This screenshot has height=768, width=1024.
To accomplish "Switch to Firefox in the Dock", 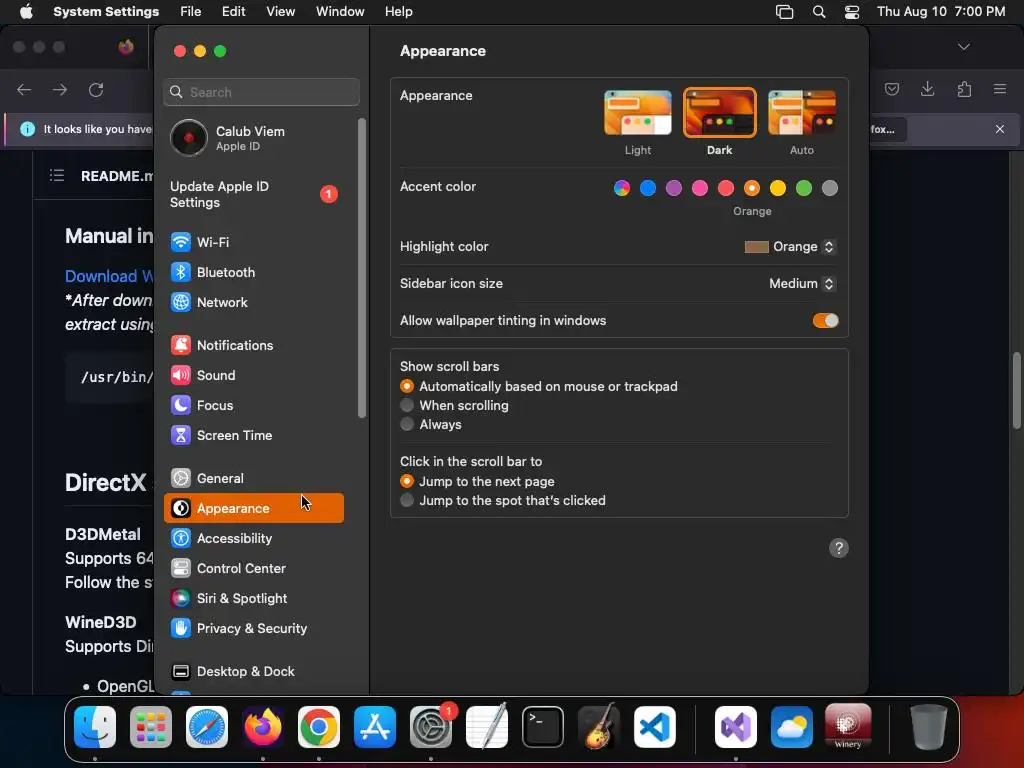I will coord(263,727).
